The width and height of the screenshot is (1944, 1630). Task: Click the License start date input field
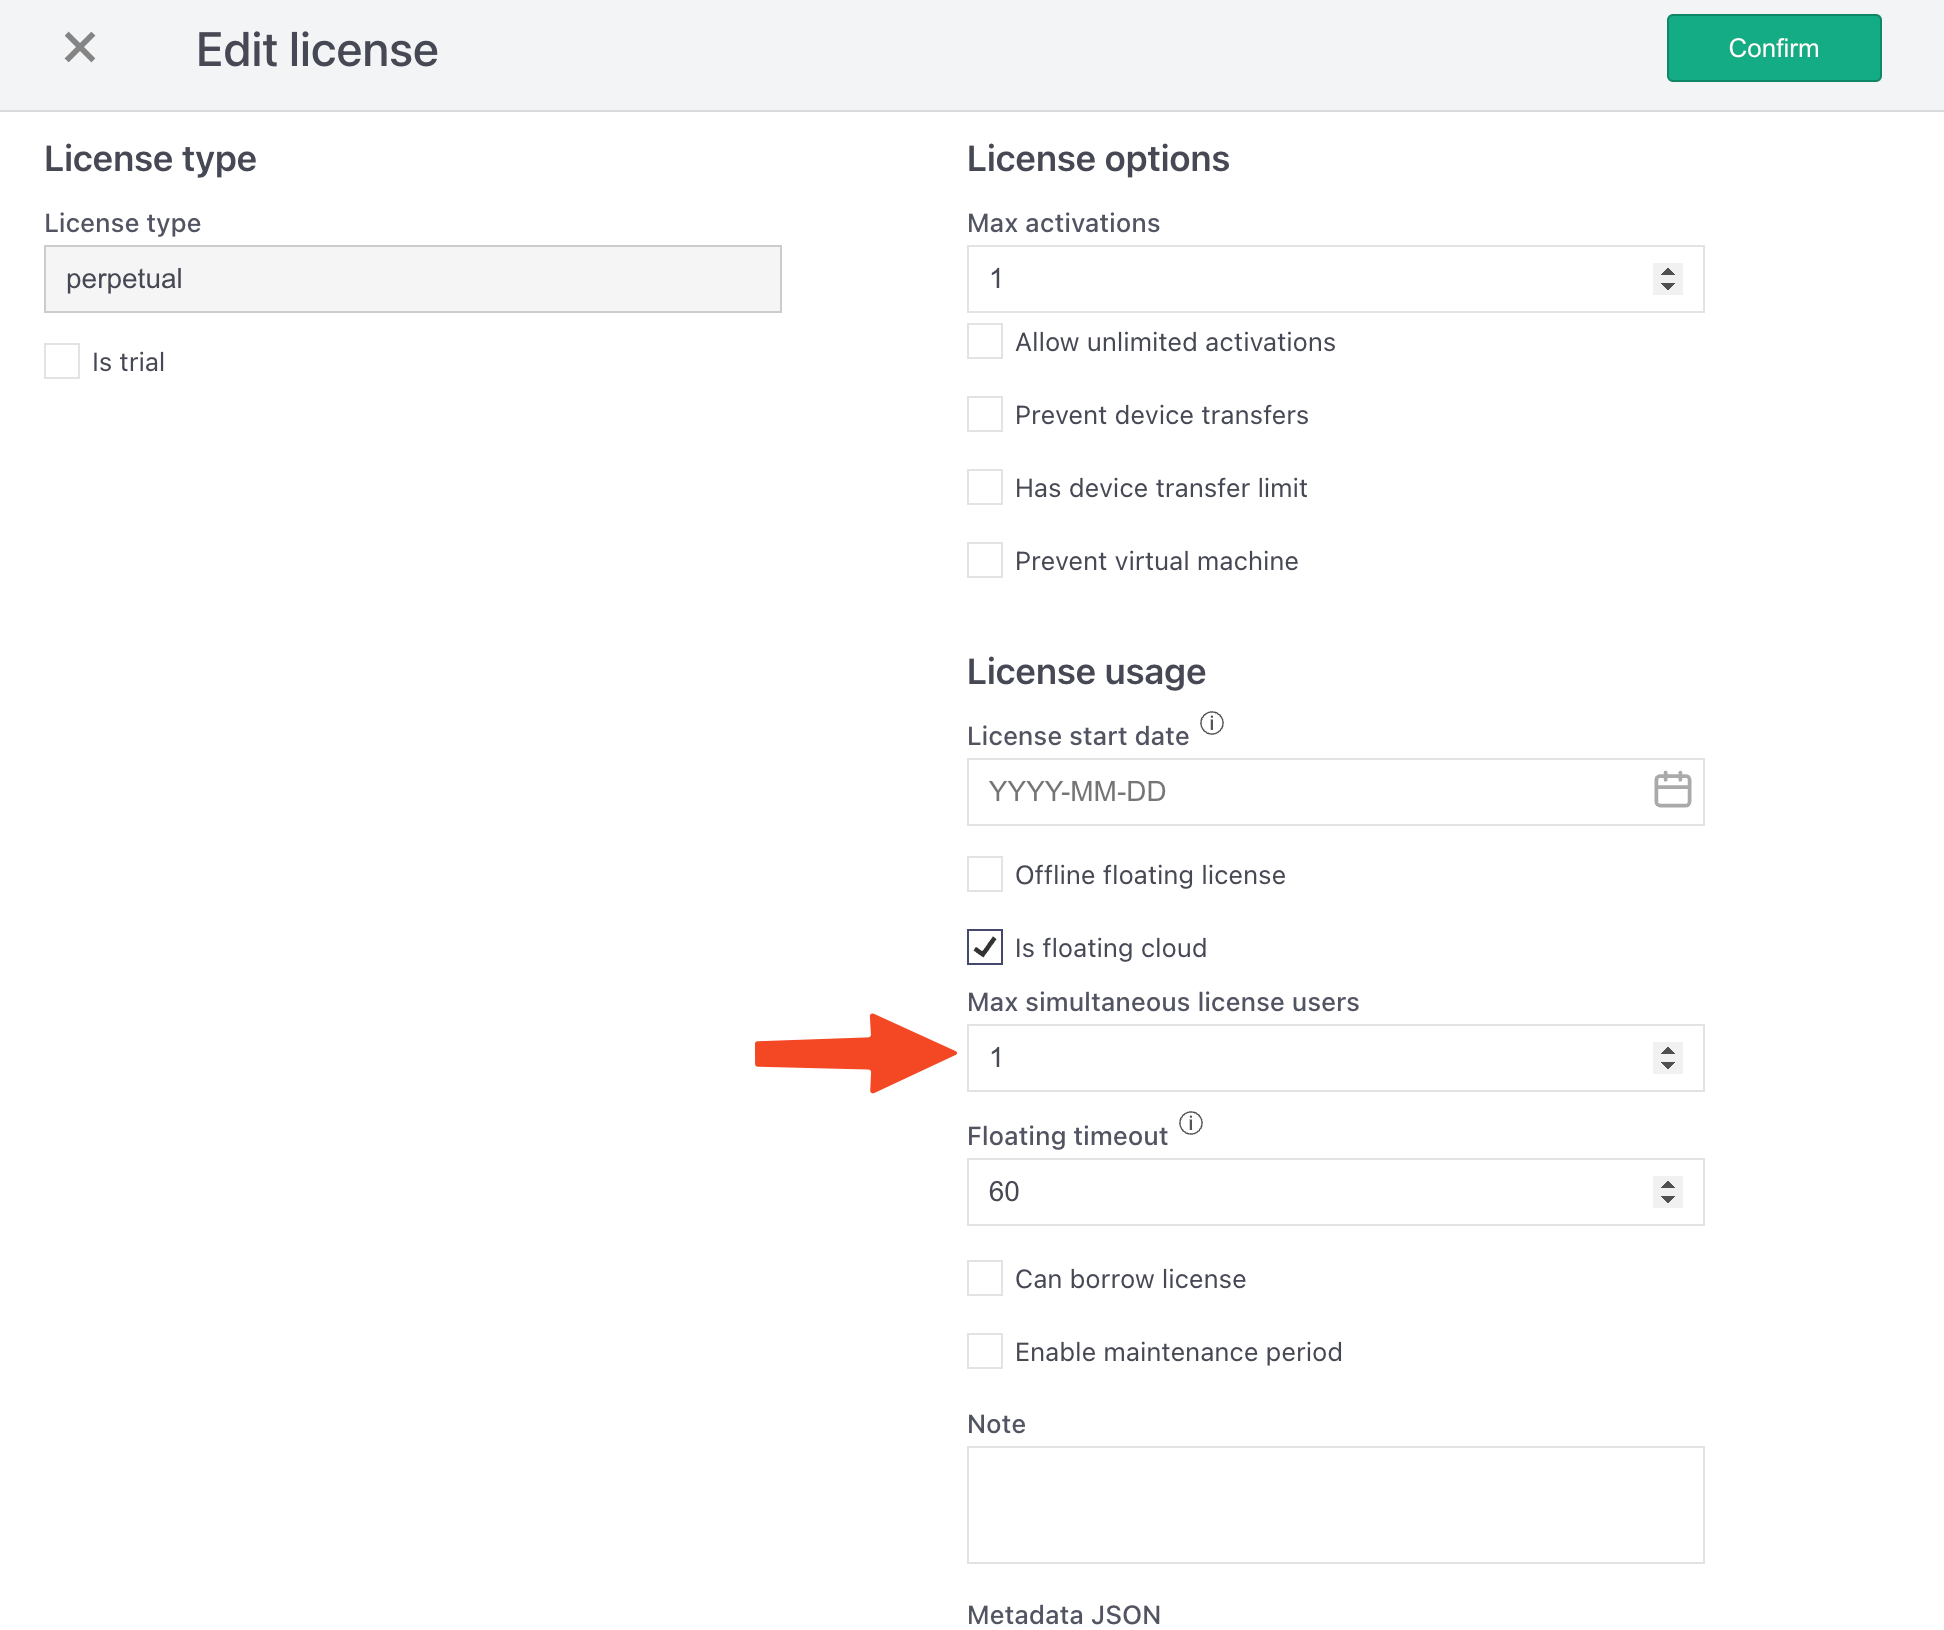(x=1300, y=792)
